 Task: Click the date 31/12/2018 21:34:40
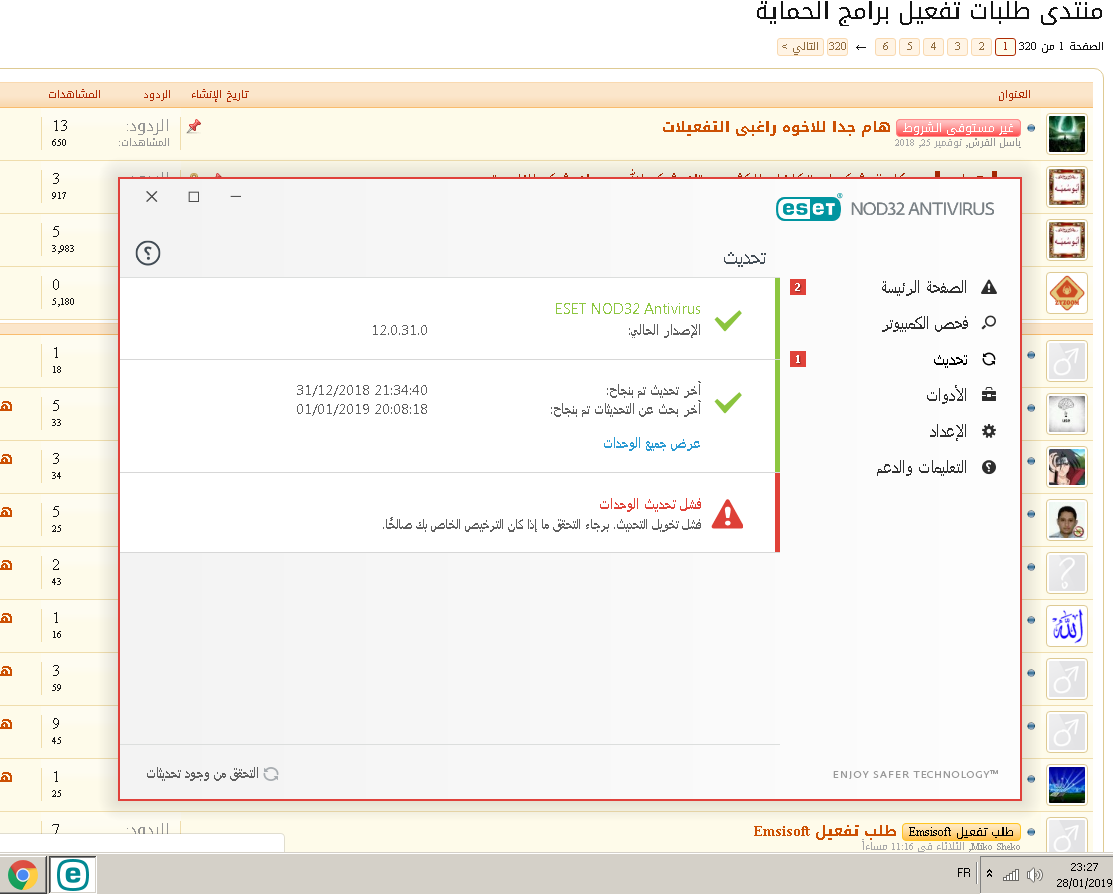click(362, 390)
